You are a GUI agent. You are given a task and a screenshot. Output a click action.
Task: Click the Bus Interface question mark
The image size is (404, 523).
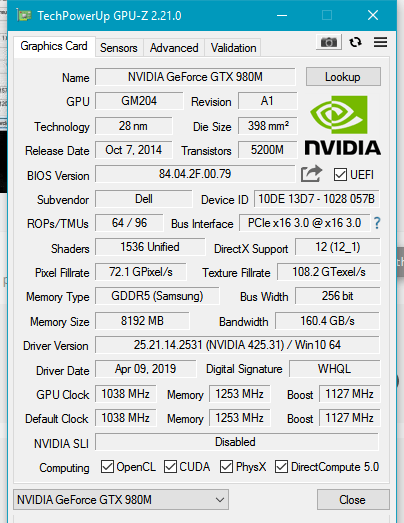point(377,223)
